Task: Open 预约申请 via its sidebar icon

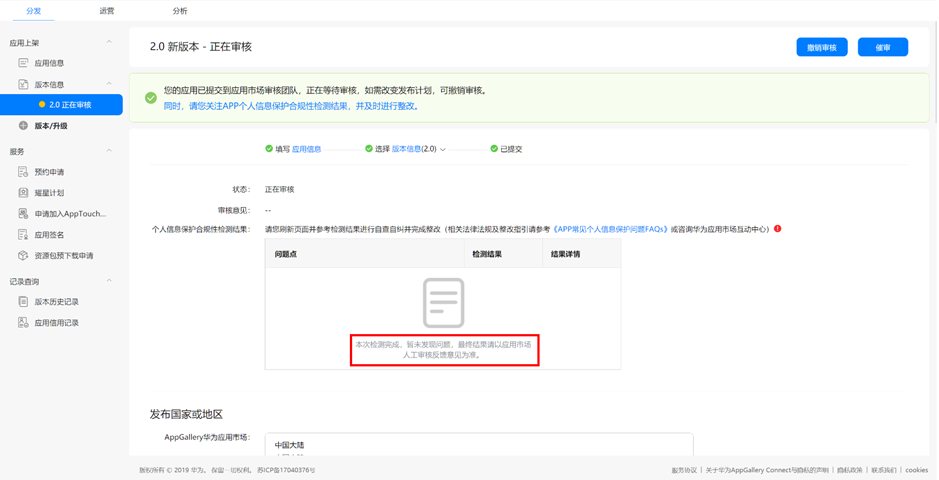Action: (x=23, y=172)
